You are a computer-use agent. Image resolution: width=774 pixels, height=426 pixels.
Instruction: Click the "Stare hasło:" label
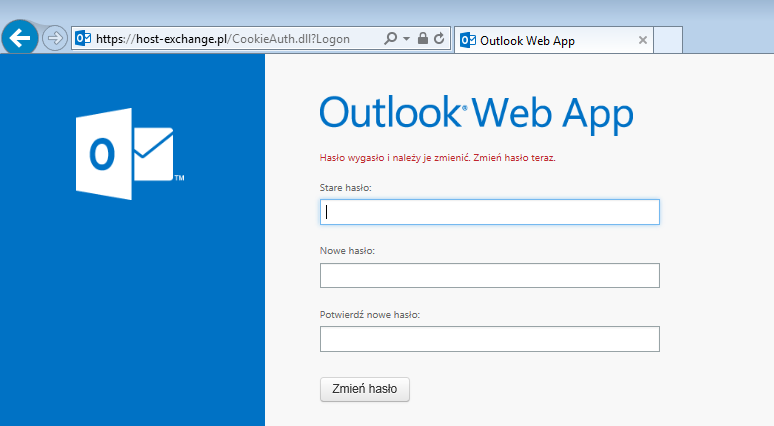[346, 188]
